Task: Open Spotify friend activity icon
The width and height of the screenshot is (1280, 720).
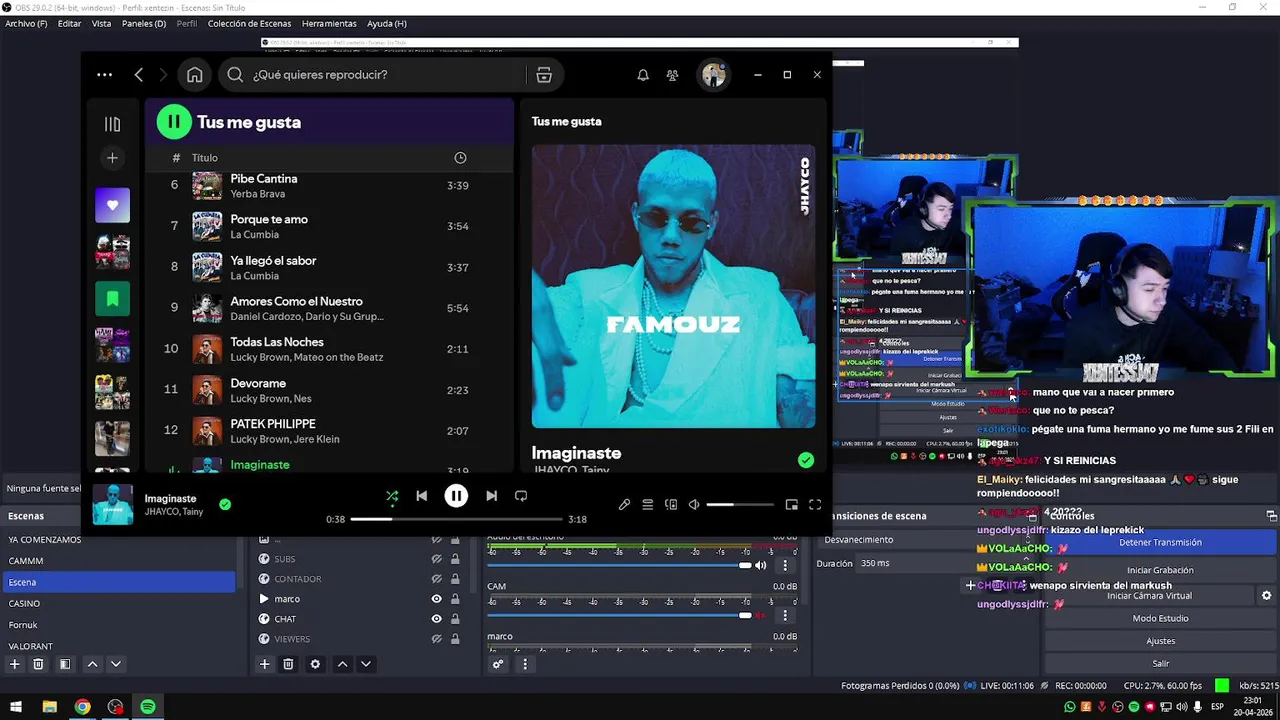Action: tap(673, 75)
